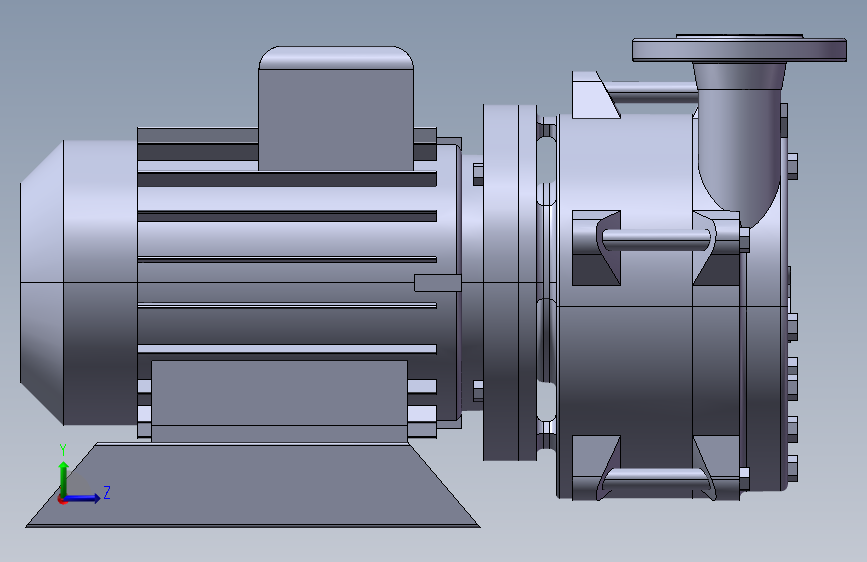Click the blue Z axis of the triad

click(x=83, y=498)
